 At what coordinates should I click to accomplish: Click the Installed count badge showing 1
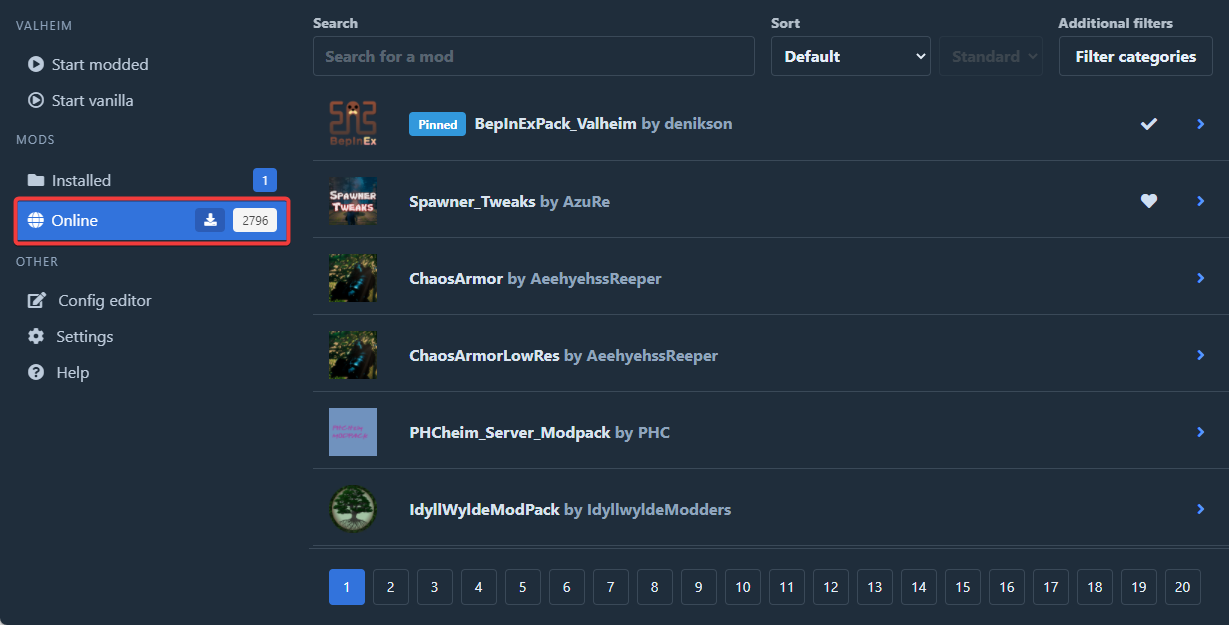[x=265, y=180]
